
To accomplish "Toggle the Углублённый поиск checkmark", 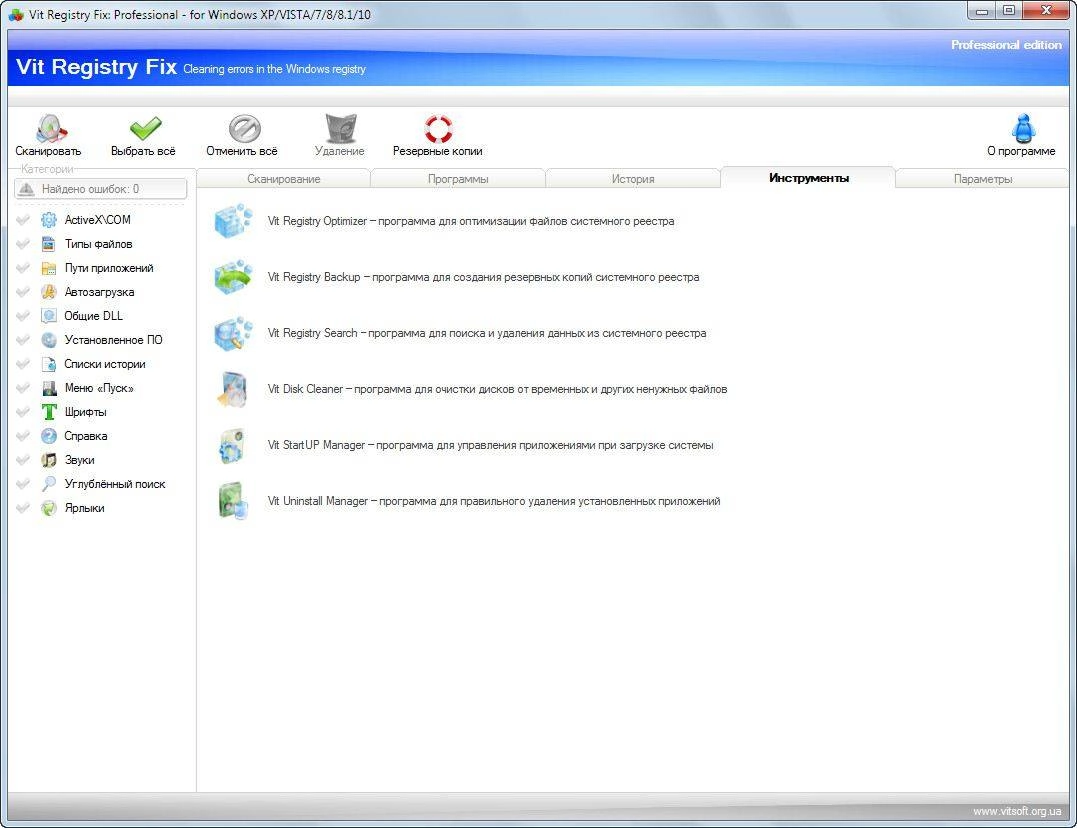I will click(23, 484).
